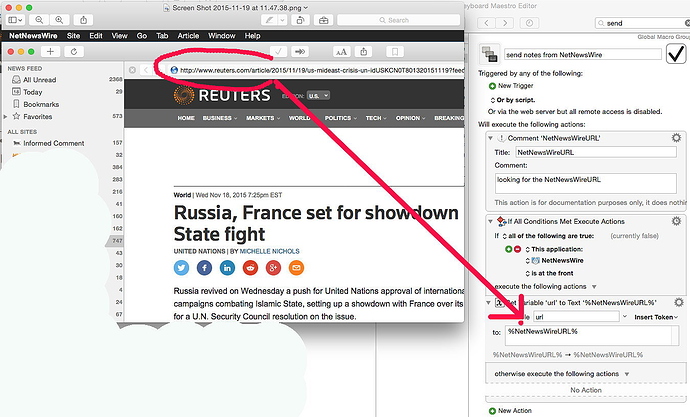Open the Informed Comment feed

click(54, 143)
